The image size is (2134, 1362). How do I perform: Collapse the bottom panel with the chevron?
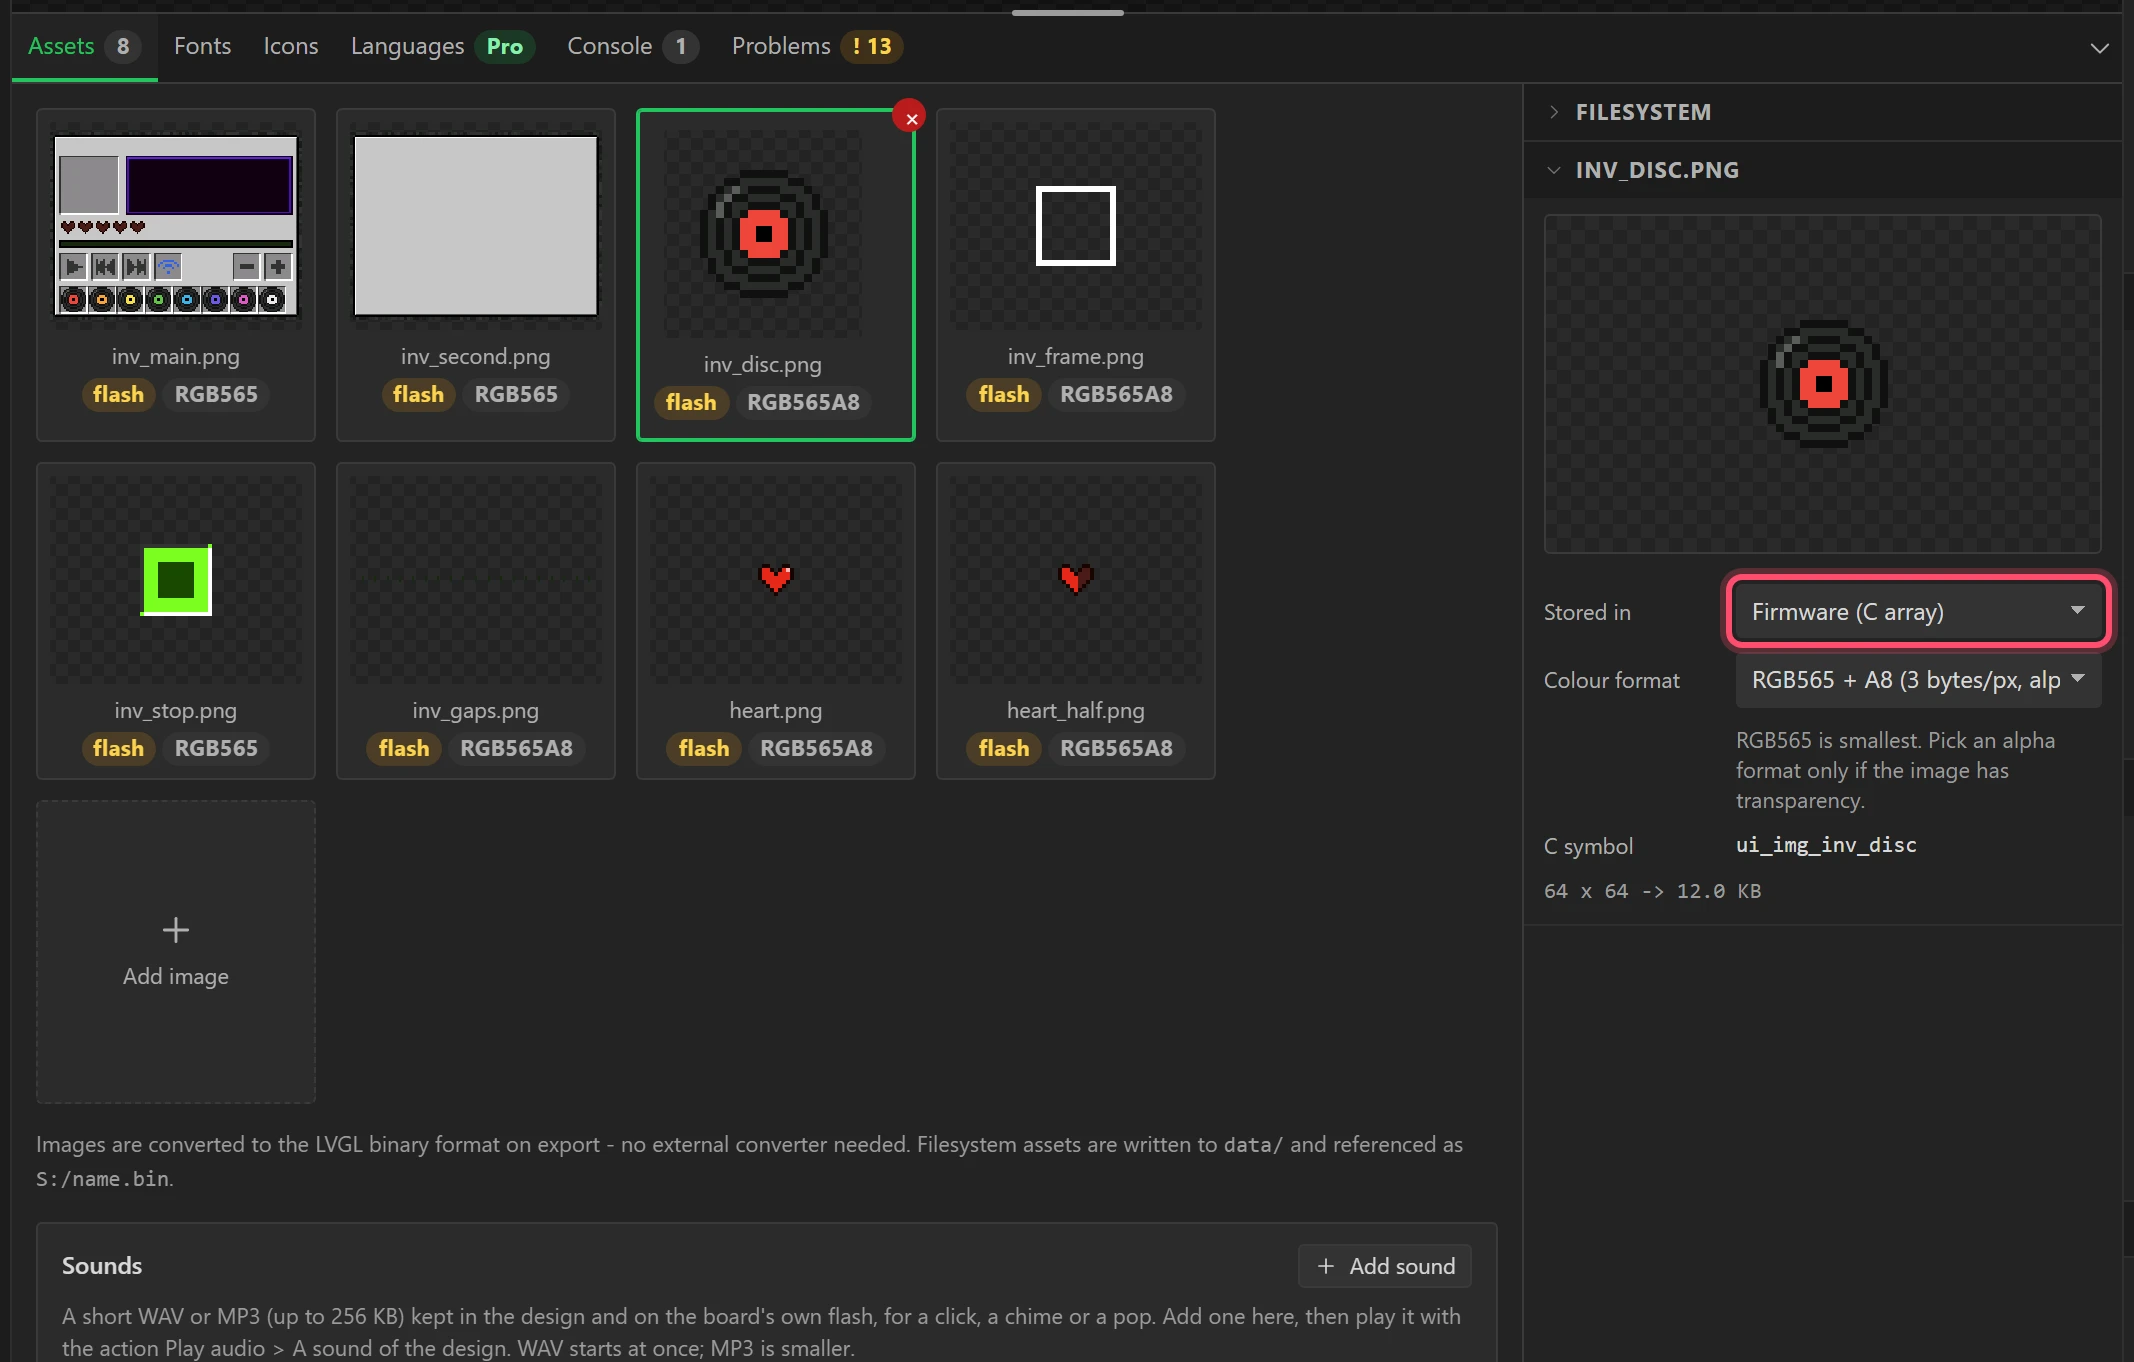click(x=2099, y=48)
